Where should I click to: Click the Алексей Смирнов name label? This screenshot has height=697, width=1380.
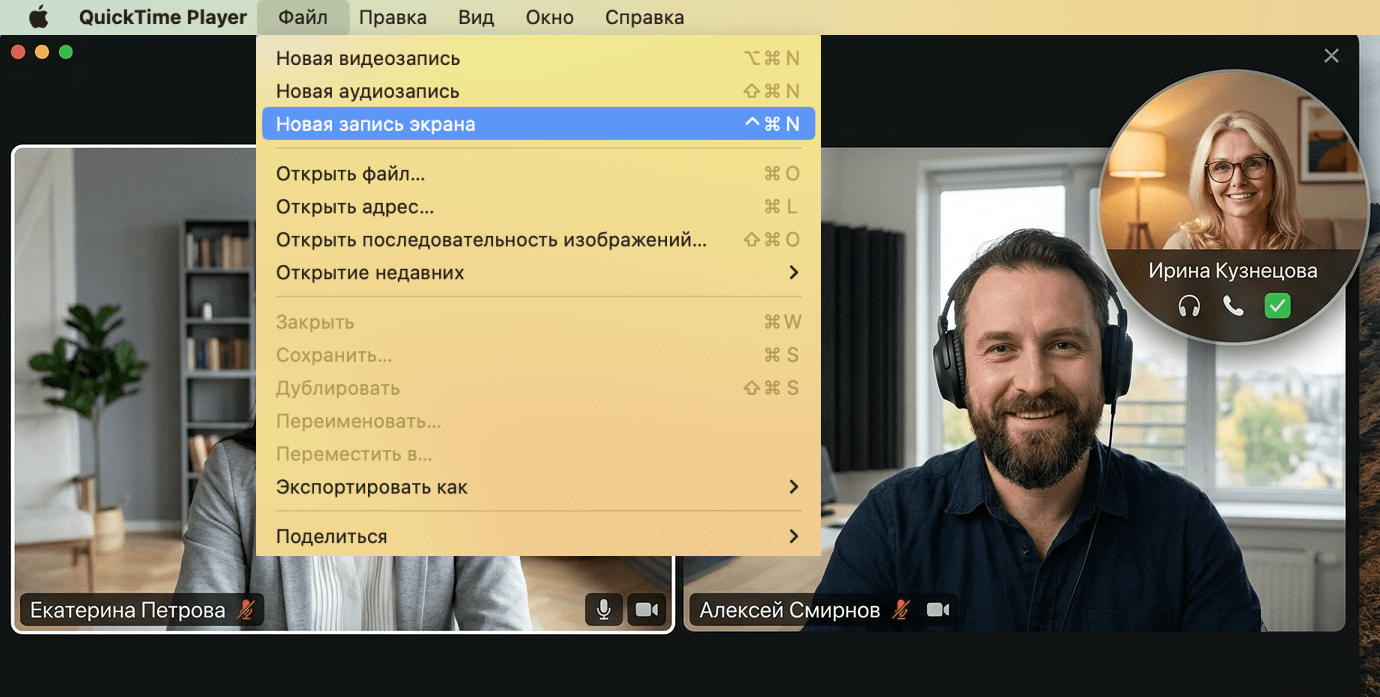[790, 610]
